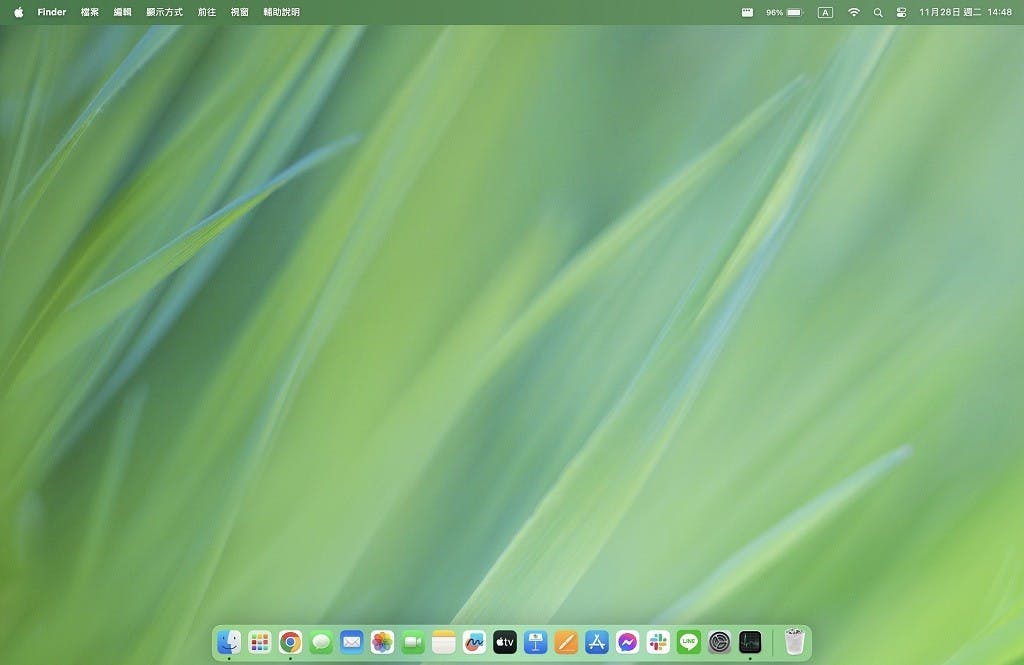Open the input source 'A' menu
This screenshot has height=665, width=1024.
click(825, 13)
